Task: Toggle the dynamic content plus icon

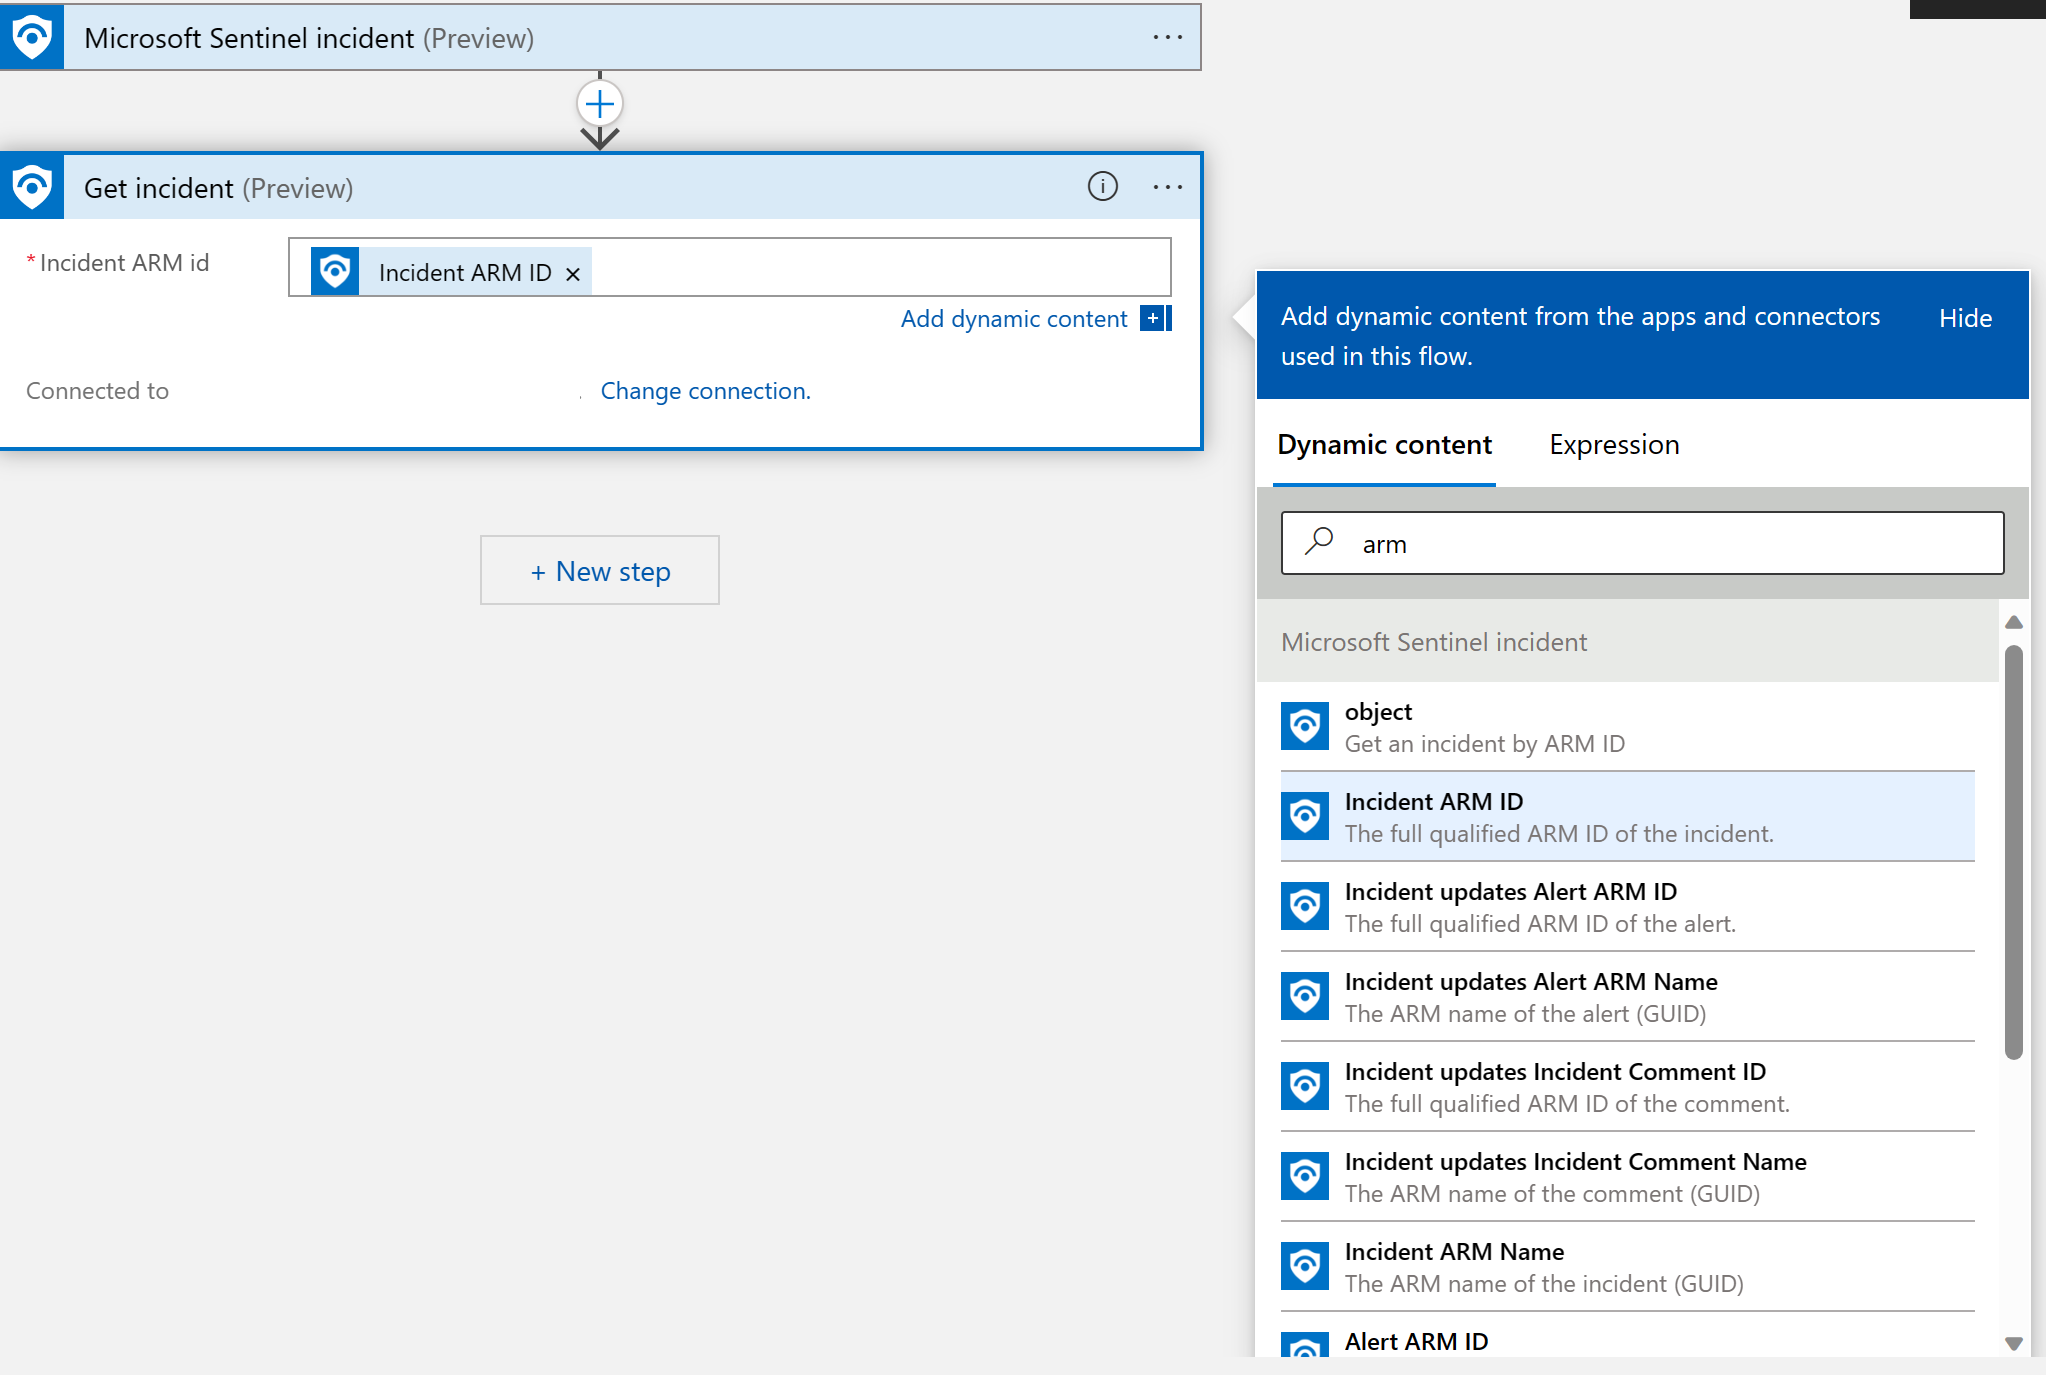Action: coord(1155,318)
